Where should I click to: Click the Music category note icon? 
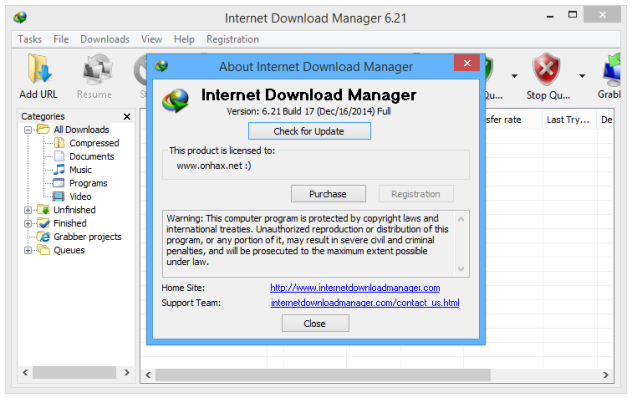[59, 169]
